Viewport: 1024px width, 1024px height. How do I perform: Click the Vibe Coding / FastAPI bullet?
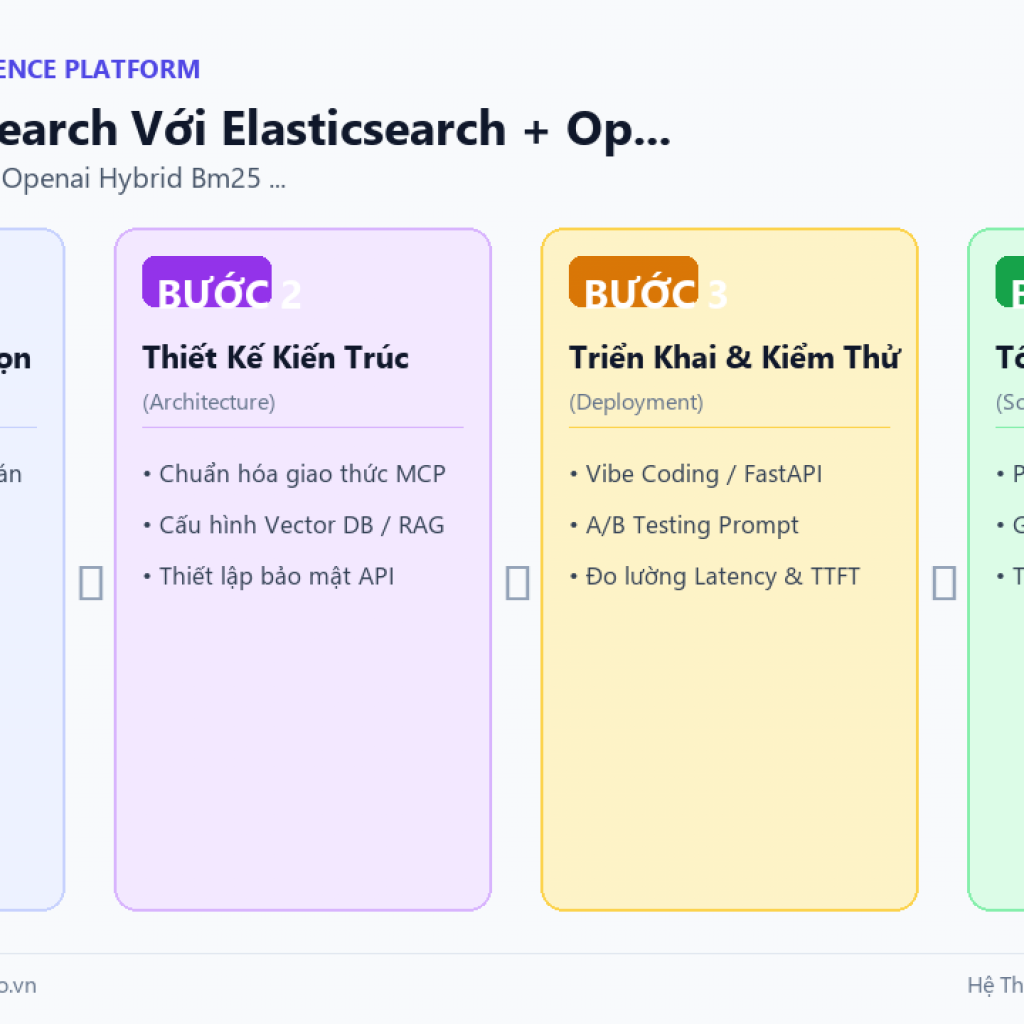pyautogui.click(x=696, y=474)
